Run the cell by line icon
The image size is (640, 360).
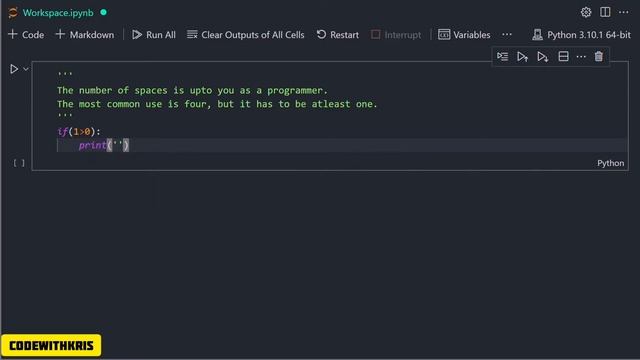click(x=502, y=56)
